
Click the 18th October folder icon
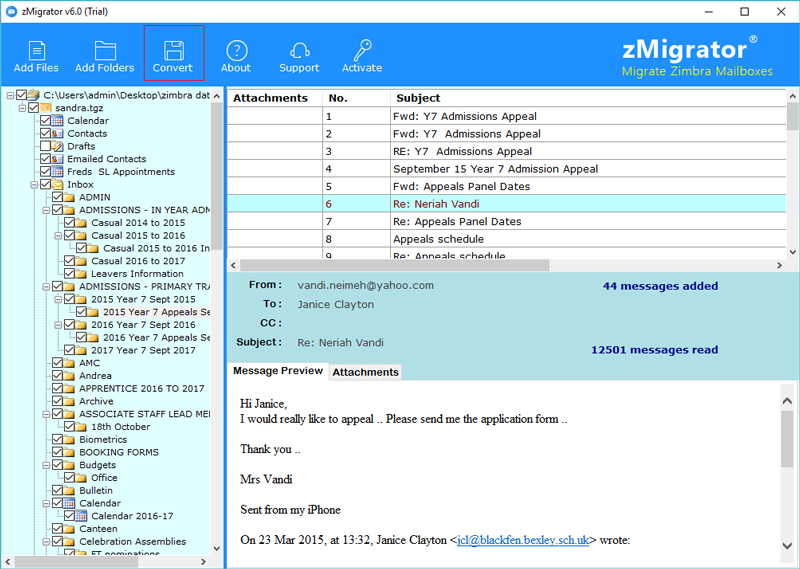coord(82,427)
